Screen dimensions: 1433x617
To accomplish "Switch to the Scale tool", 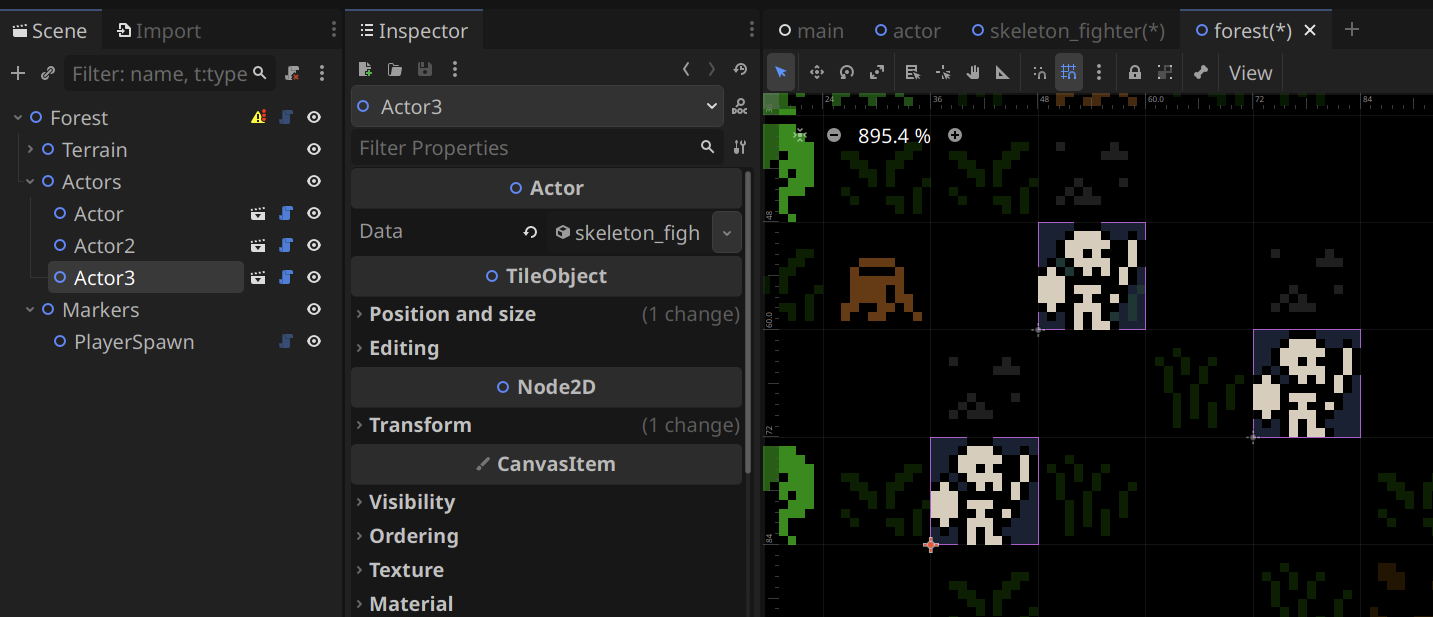I will [x=877, y=72].
